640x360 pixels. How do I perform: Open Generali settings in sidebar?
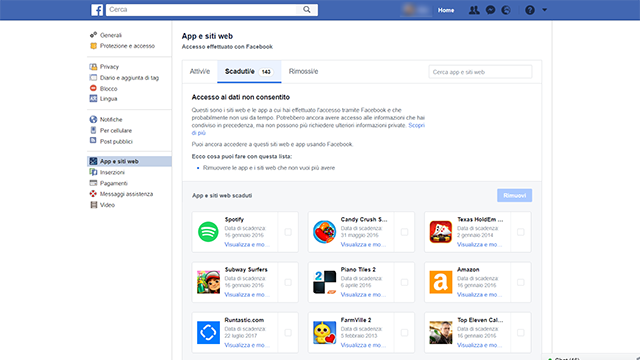(111, 35)
